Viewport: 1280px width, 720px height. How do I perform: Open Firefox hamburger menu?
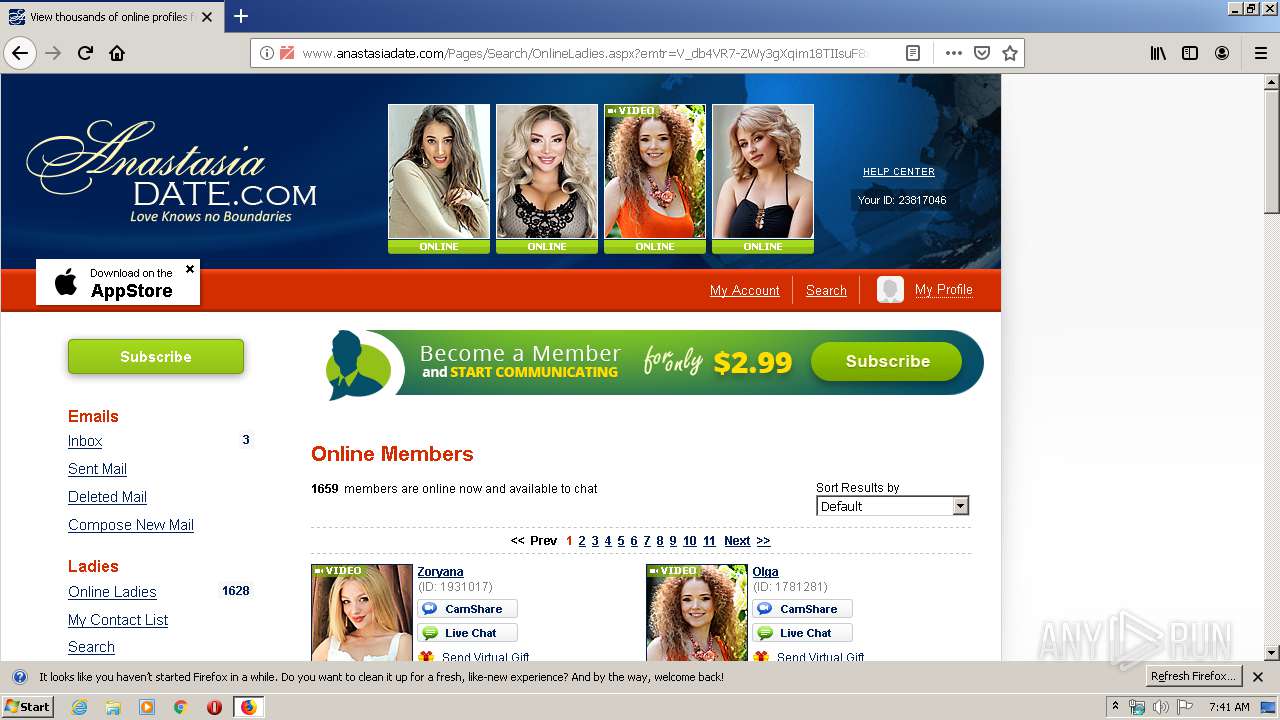click(1260, 53)
